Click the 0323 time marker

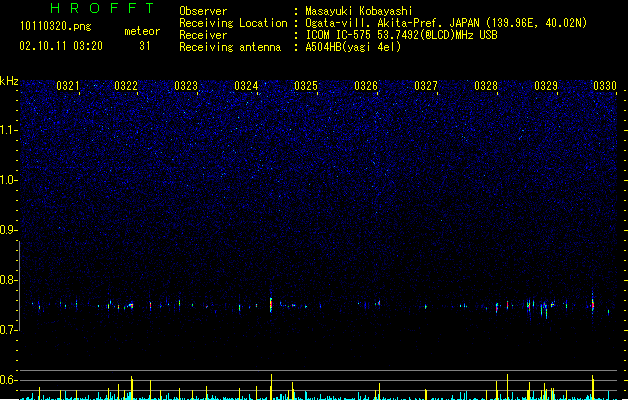coord(186,86)
